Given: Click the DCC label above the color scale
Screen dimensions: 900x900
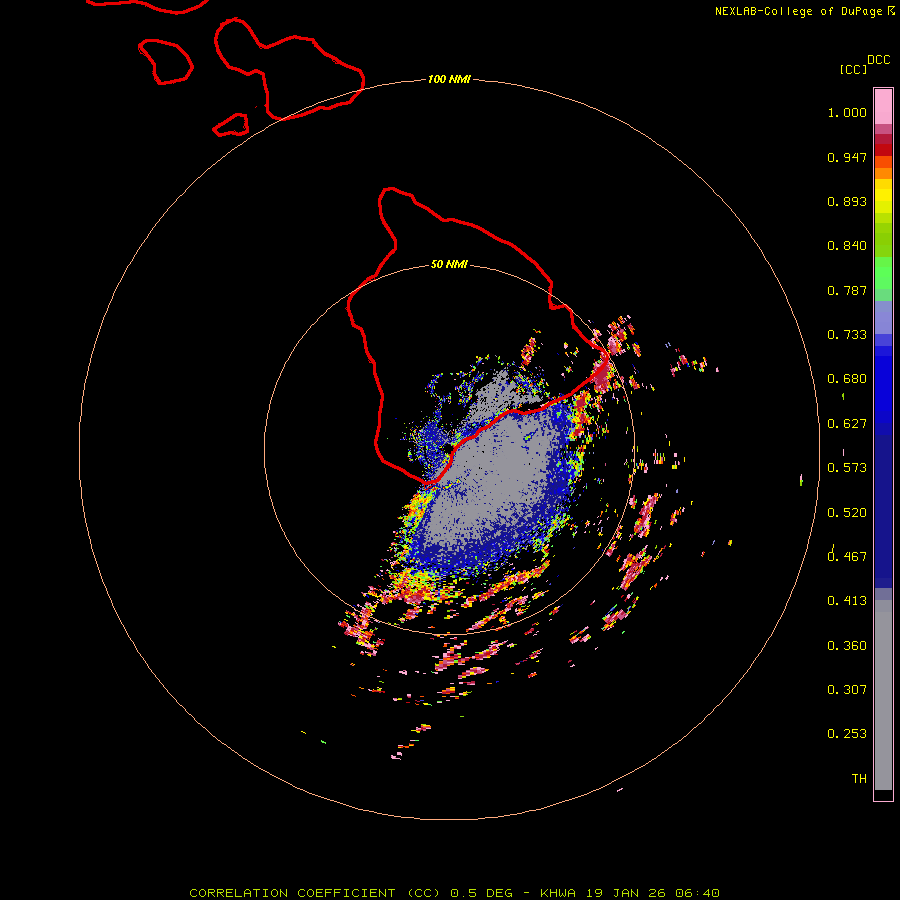Looking at the screenshot, I should pyautogui.click(x=878, y=60).
